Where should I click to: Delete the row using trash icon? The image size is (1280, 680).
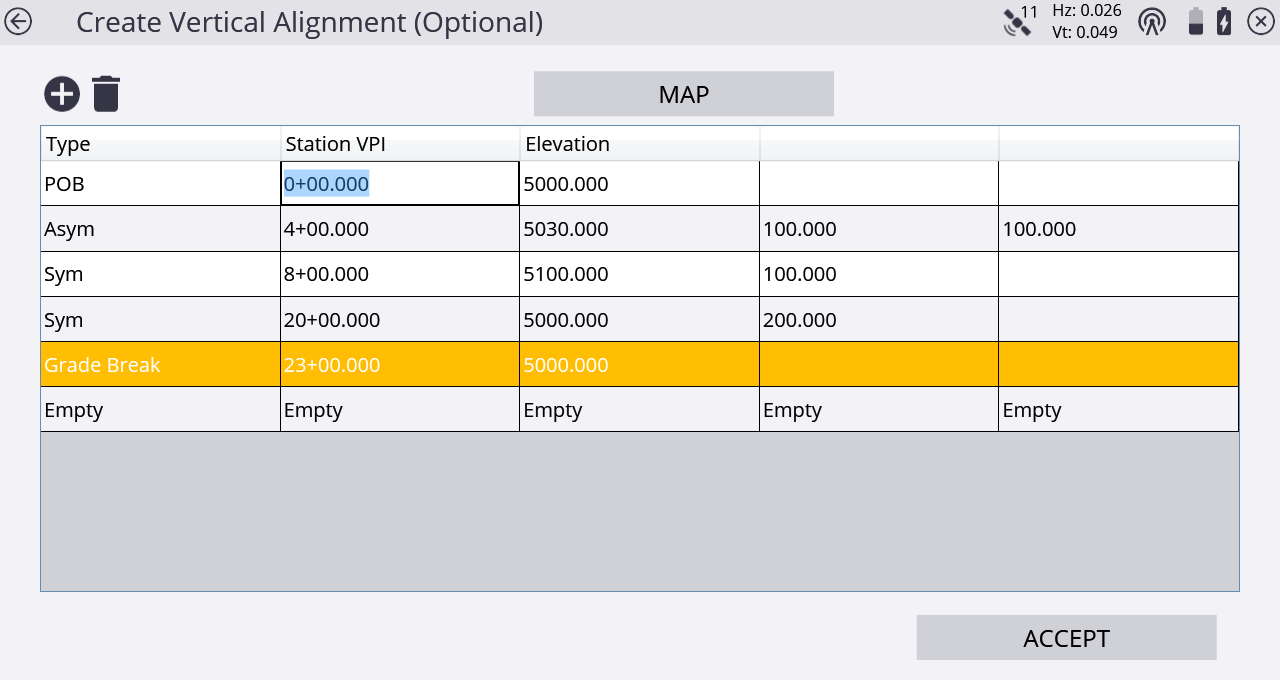106,94
